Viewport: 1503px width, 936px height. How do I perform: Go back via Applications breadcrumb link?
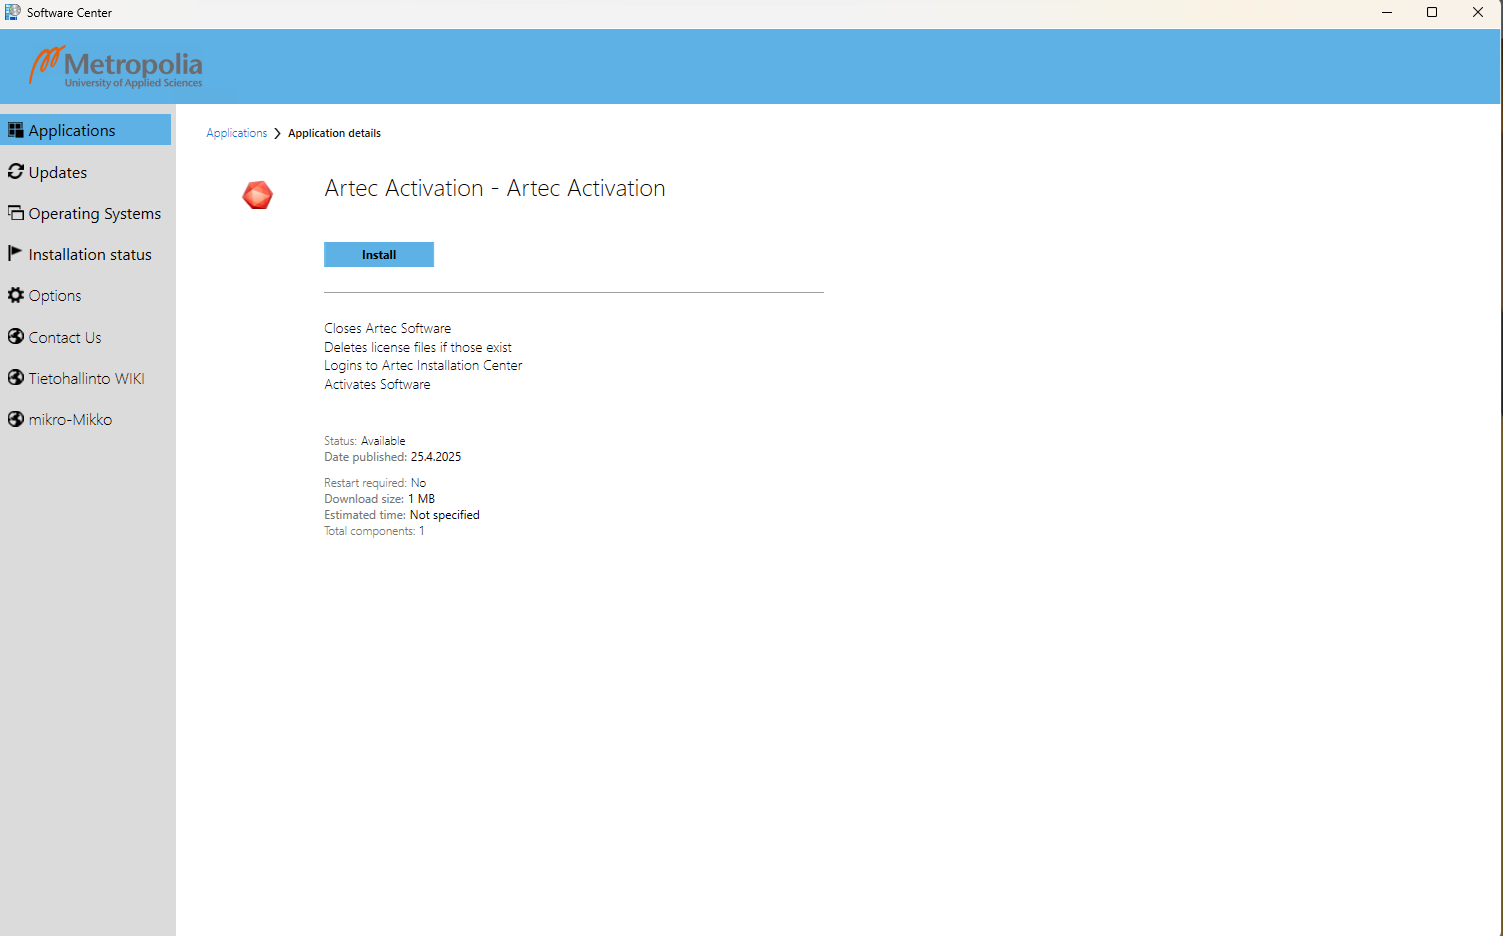click(x=237, y=133)
